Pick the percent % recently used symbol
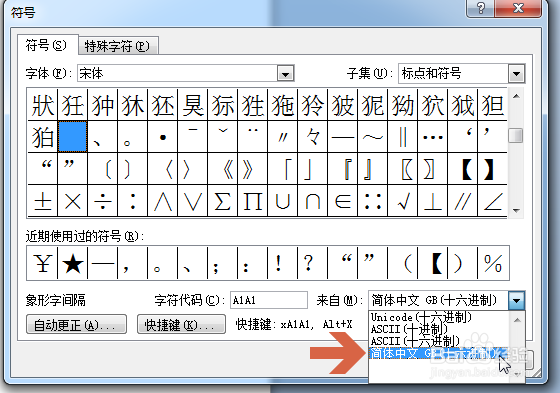Screen dimensions: 560x393 pos(493,263)
